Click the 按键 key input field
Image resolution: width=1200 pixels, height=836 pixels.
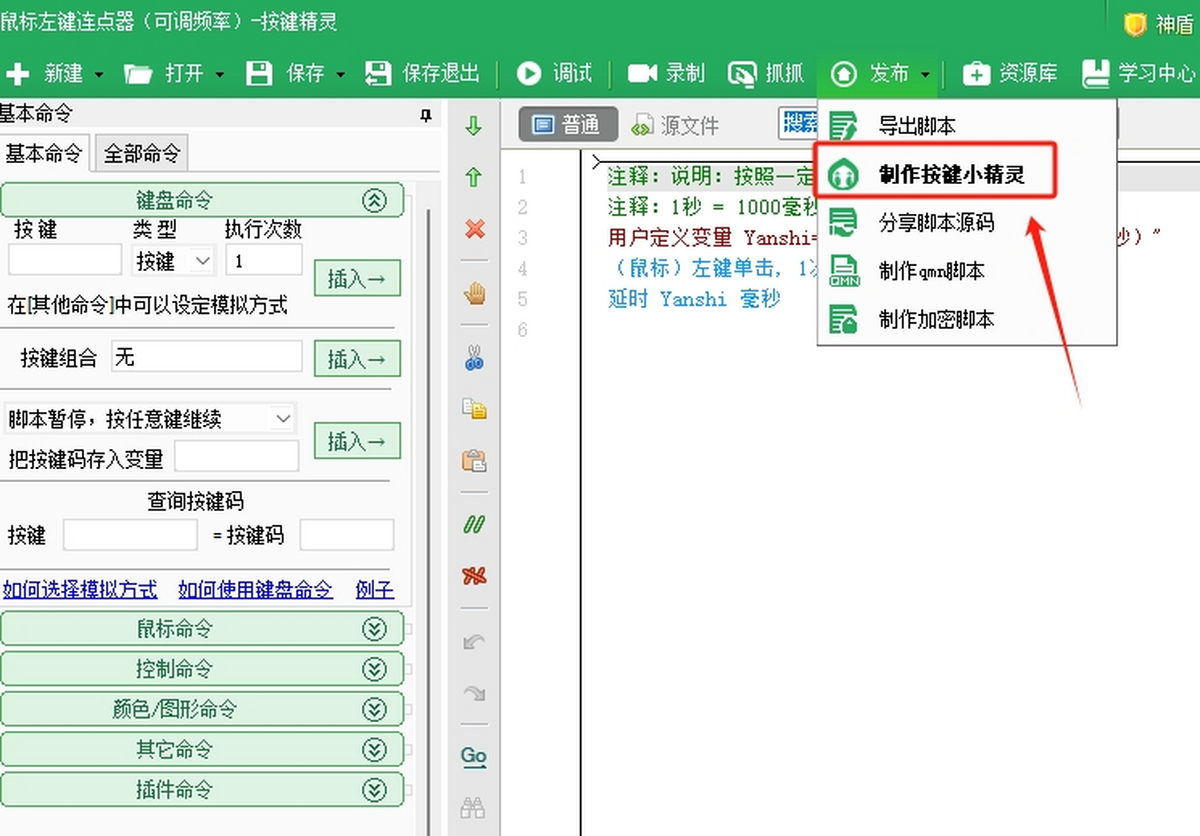(65, 260)
